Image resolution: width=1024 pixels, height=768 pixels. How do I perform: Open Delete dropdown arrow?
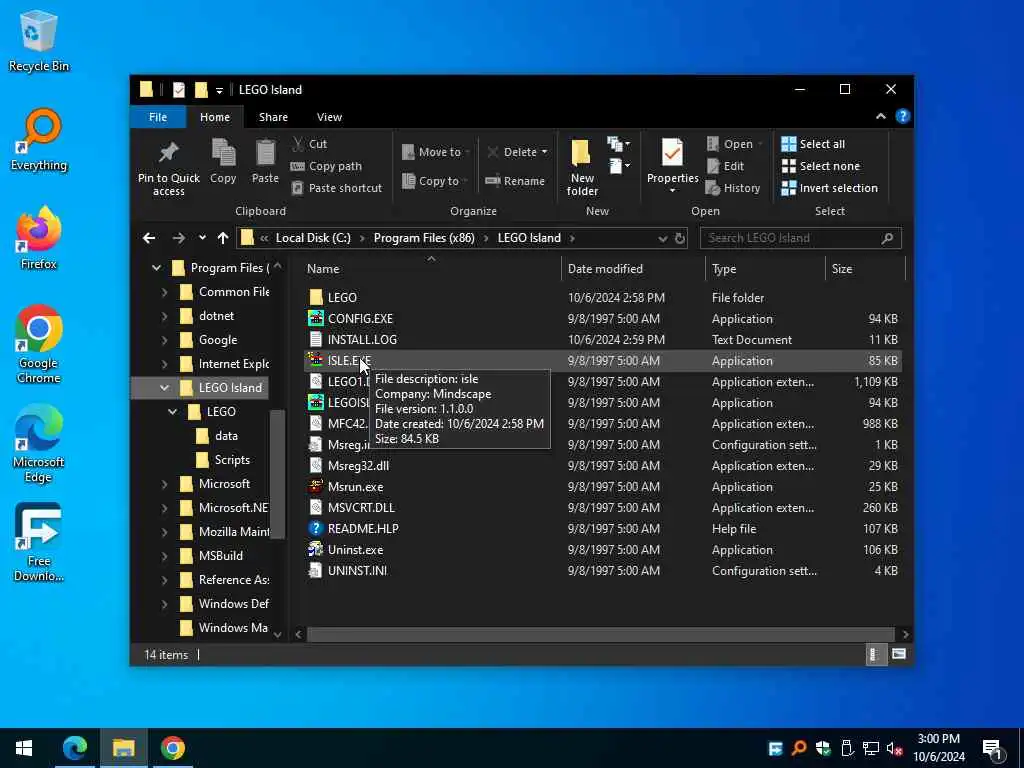544,152
